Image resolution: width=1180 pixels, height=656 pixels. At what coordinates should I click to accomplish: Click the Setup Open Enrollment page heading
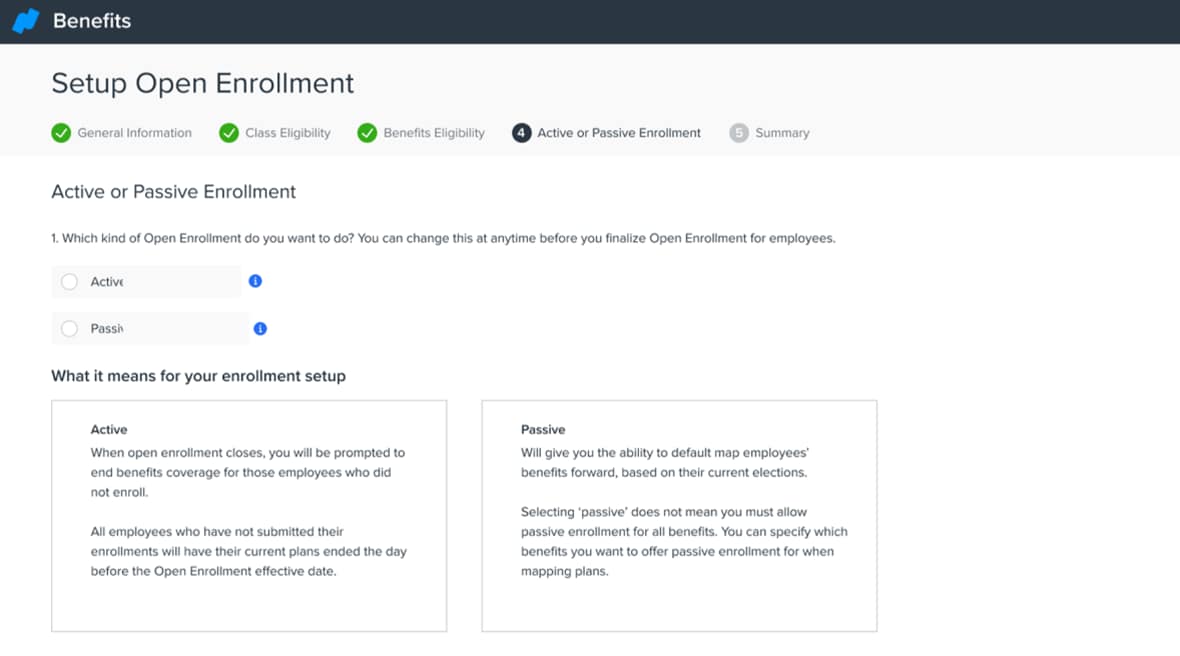click(x=203, y=83)
